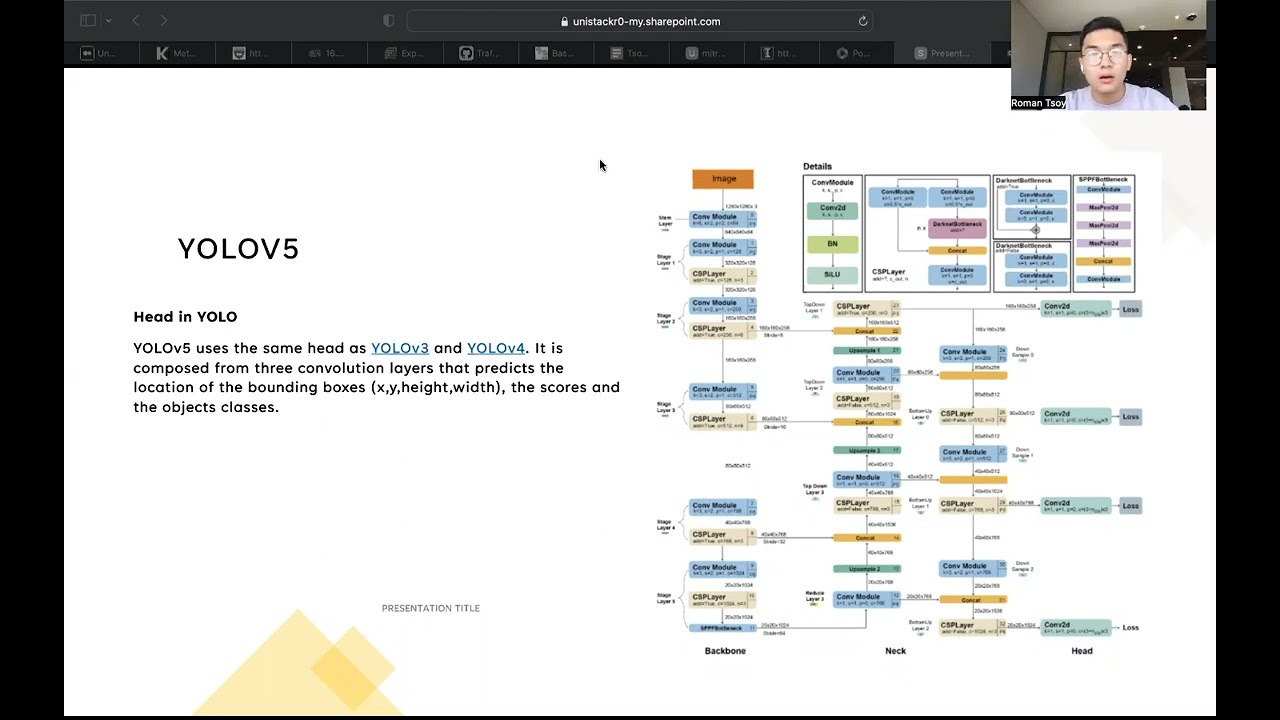The width and height of the screenshot is (1280, 720).
Task: Click the orange Image block in diagram
Action: coord(723,179)
